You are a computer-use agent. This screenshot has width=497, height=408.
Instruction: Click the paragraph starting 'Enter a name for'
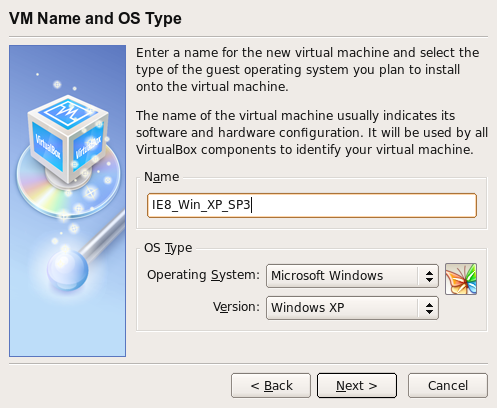point(307,70)
